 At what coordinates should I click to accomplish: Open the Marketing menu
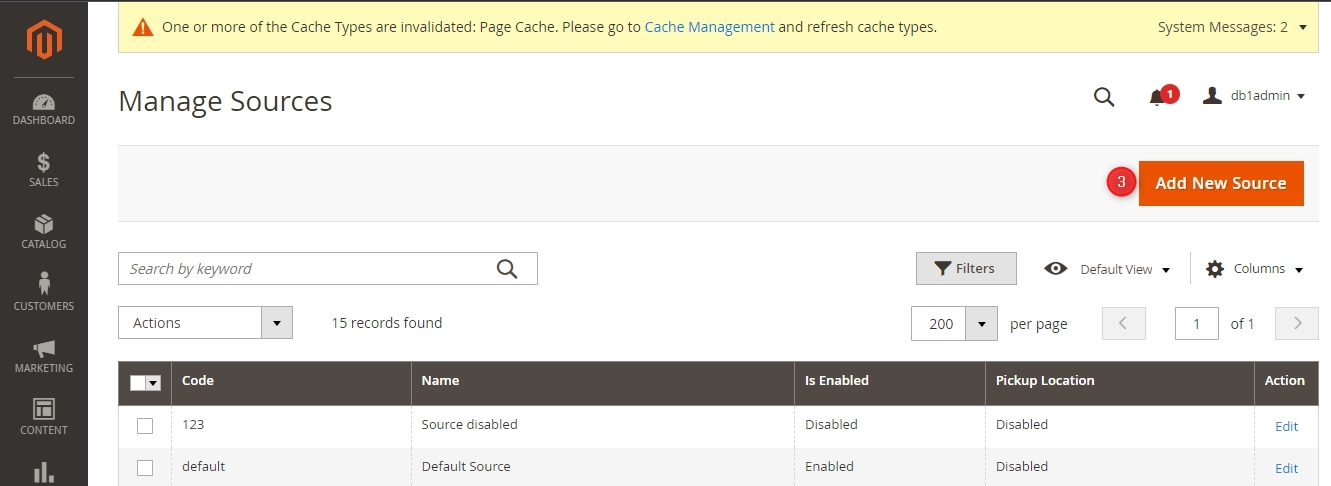click(x=44, y=357)
